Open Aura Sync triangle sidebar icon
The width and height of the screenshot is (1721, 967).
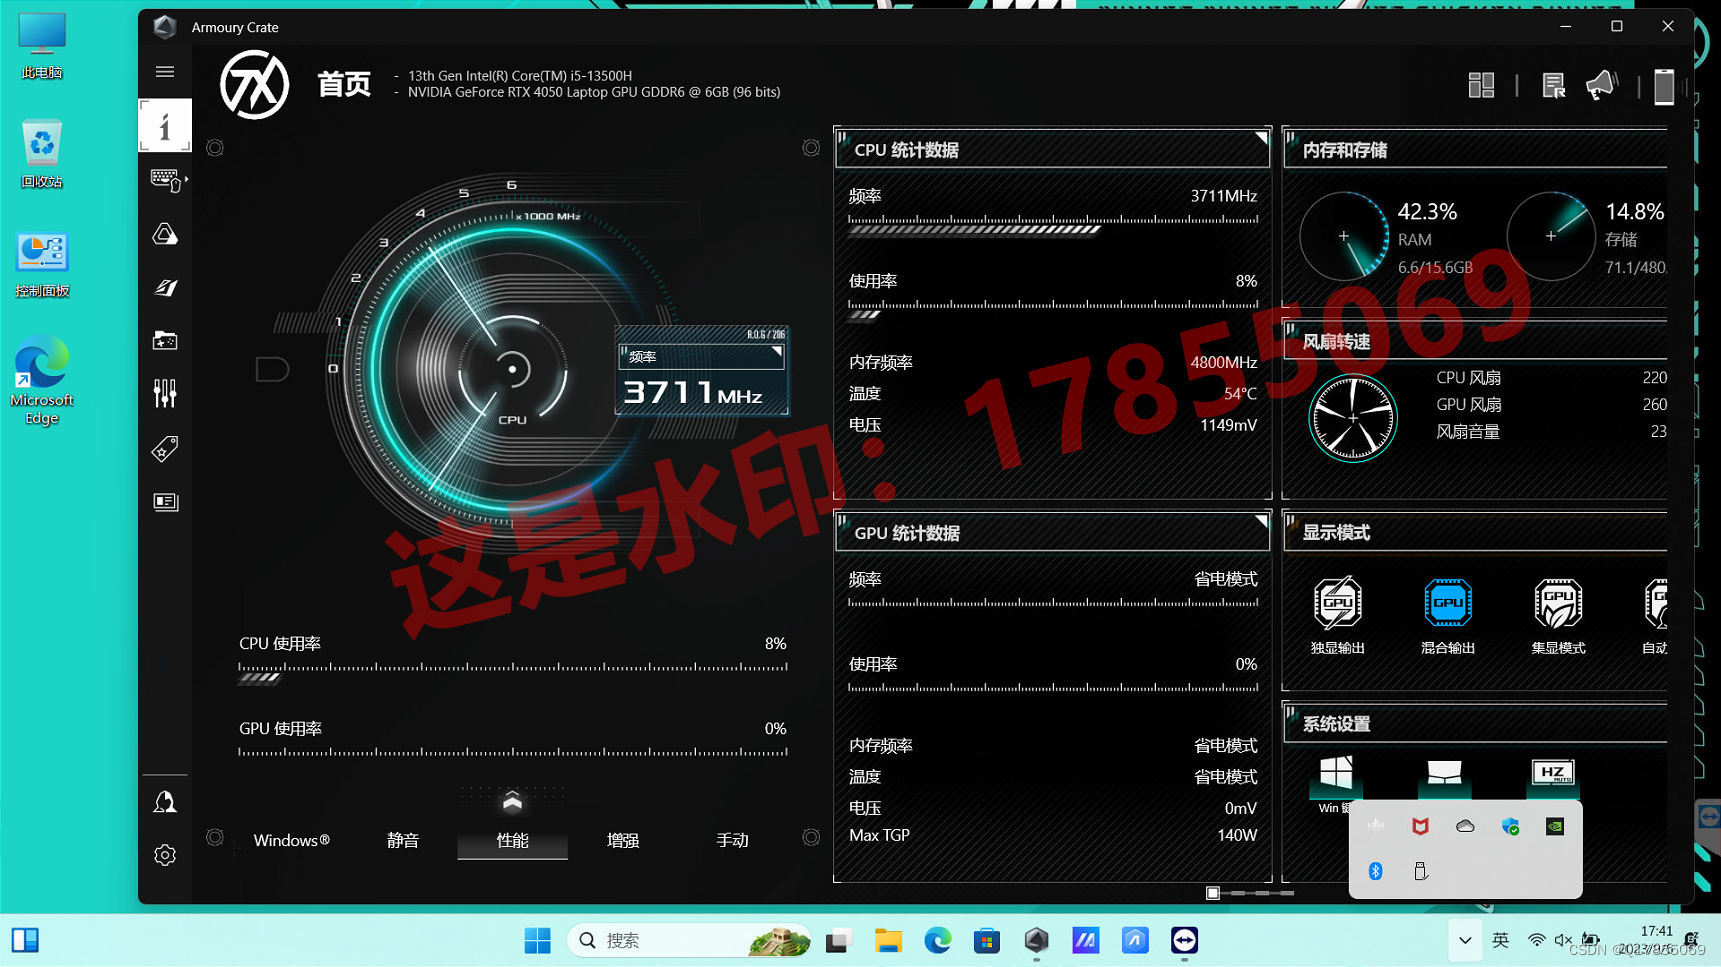pyautogui.click(x=165, y=234)
